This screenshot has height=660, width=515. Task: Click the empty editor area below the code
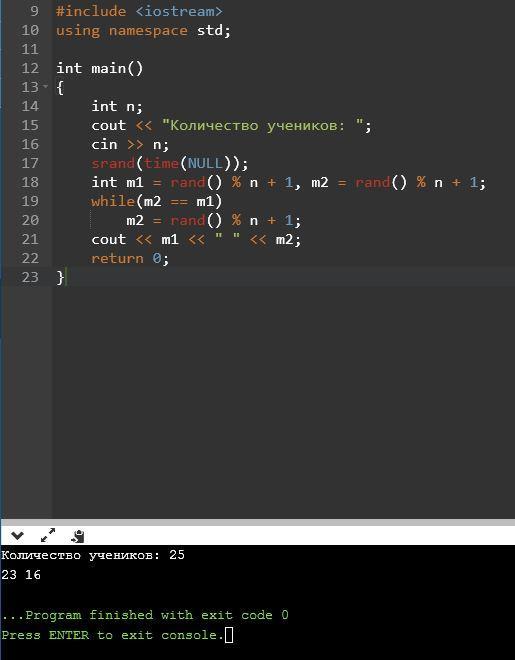pyautogui.click(x=283, y=400)
